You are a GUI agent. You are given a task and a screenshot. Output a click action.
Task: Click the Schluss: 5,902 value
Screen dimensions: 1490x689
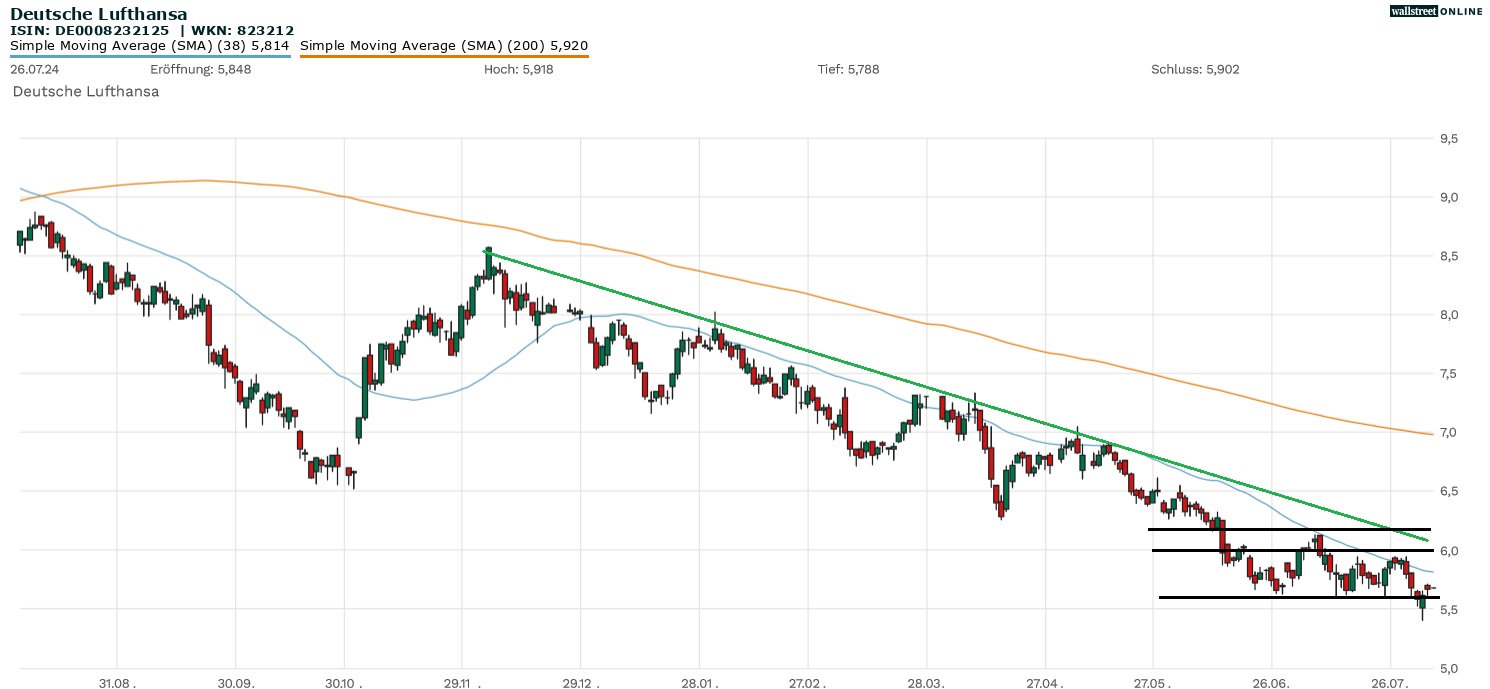point(1195,69)
